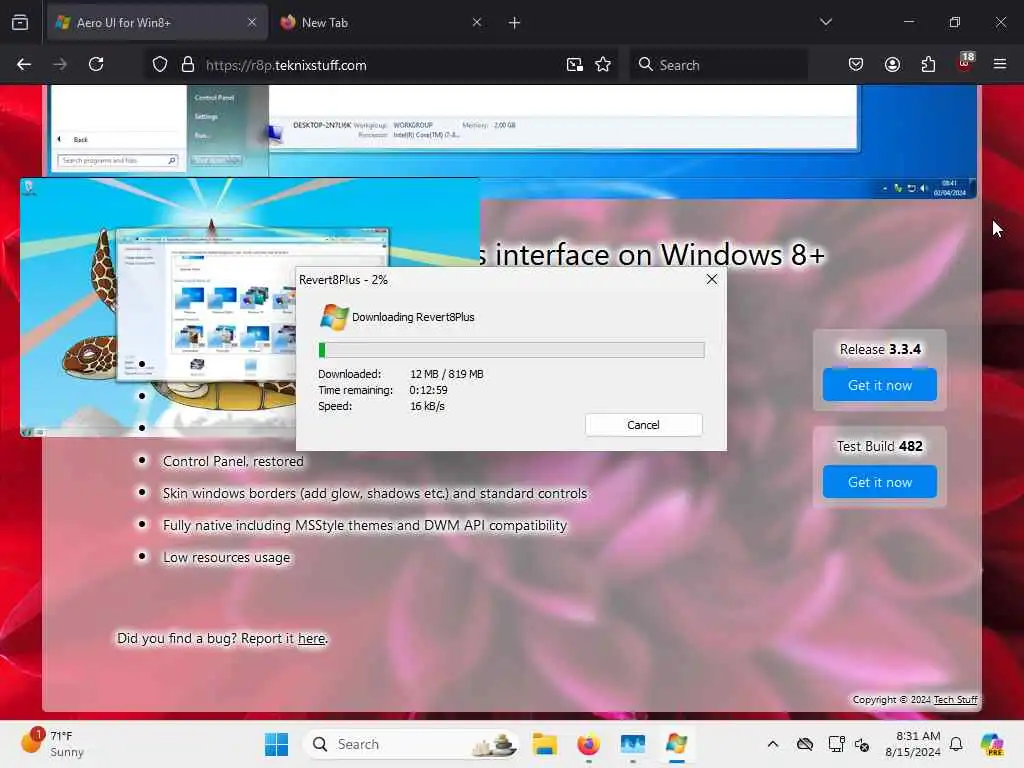Open the Extensions puzzle icon
The image size is (1024, 768).
tap(929, 64)
